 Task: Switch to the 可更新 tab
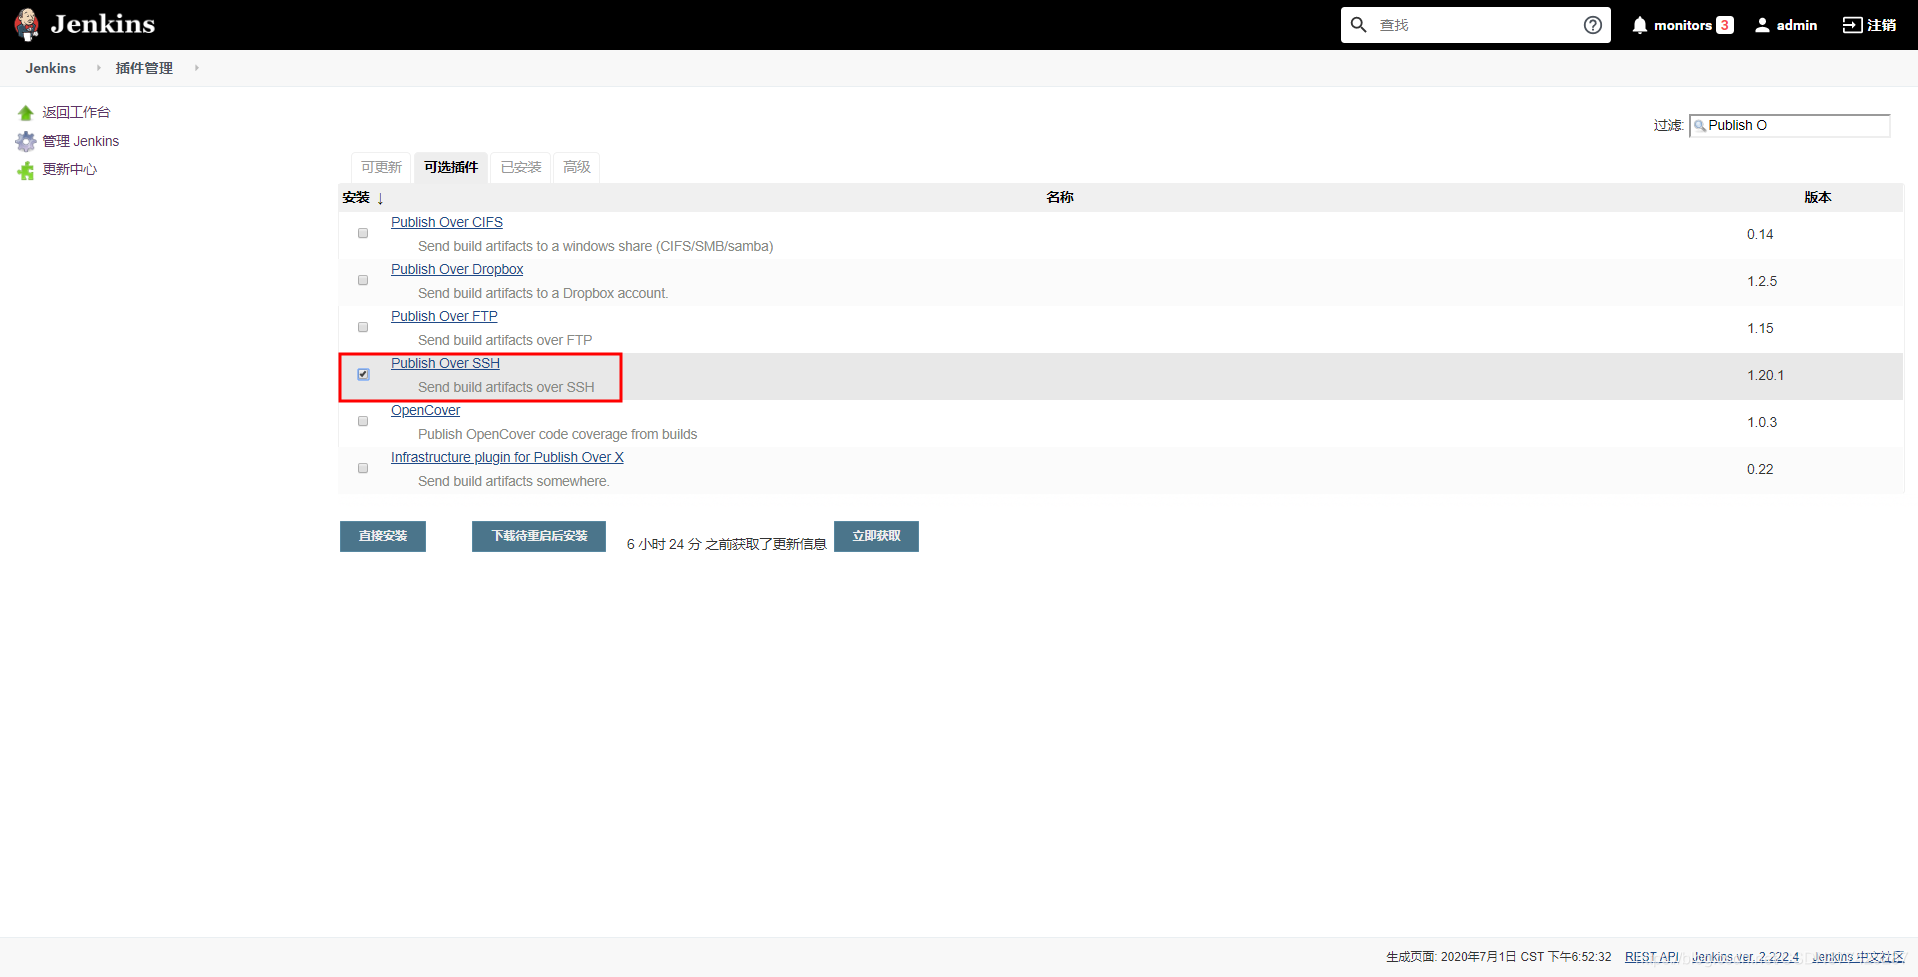tap(381, 167)
